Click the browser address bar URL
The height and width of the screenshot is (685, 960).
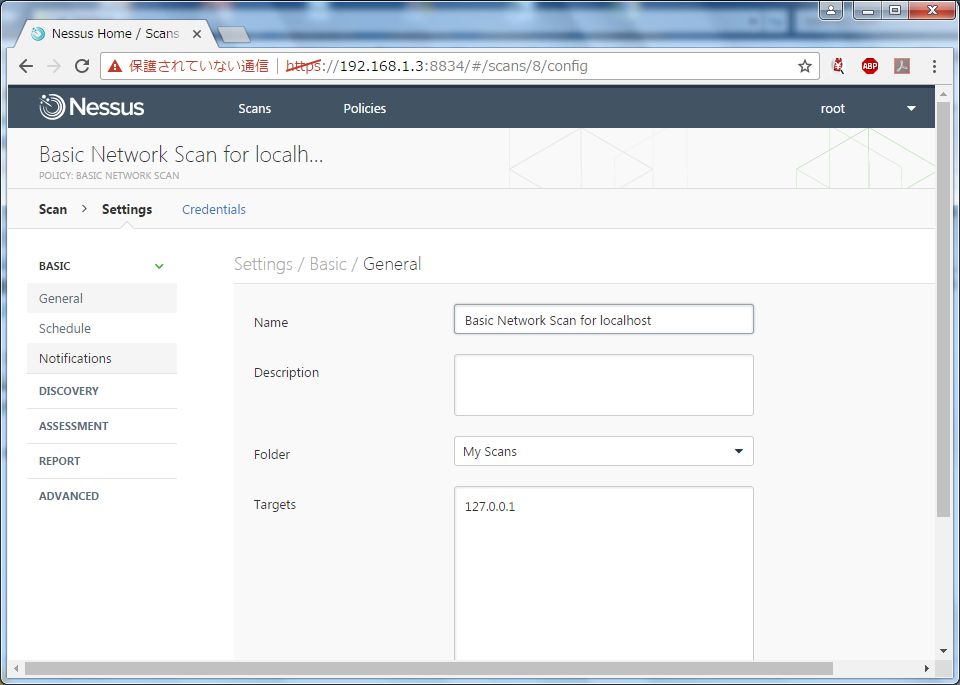(x=437, y=66)
